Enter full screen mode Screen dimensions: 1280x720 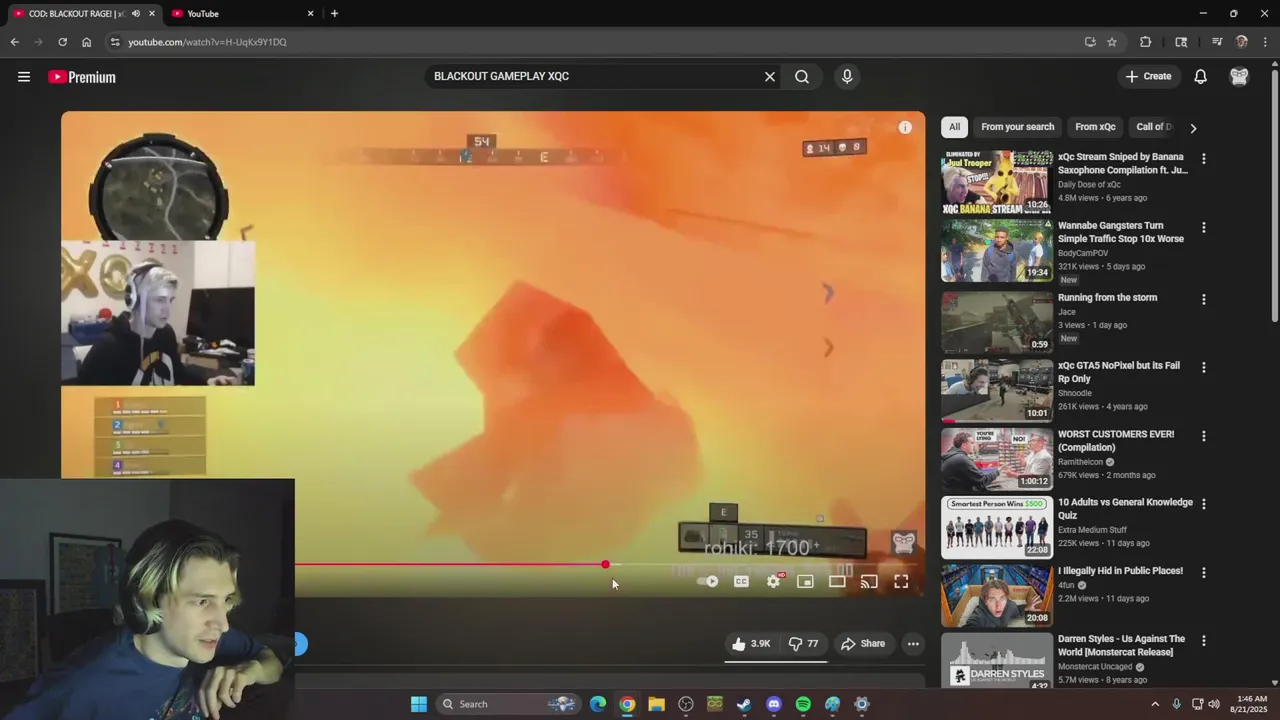pyautogui.click(x=901, y=581)
